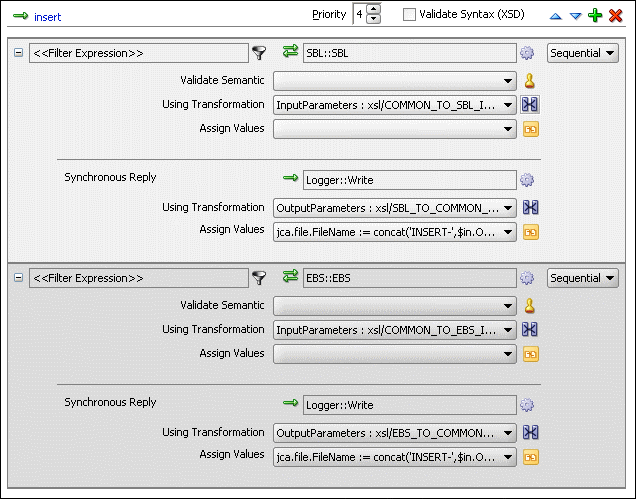Screen dimensions: 636x499
Task: Open Validate Semantic dropdown in EBS rule
Action: (395, 306)
